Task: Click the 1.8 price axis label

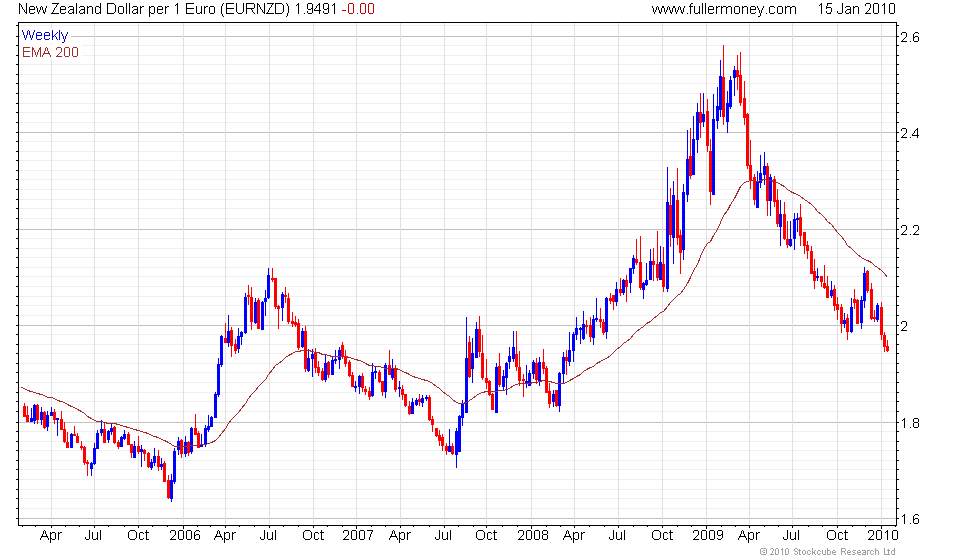Action: coord(910,423)
